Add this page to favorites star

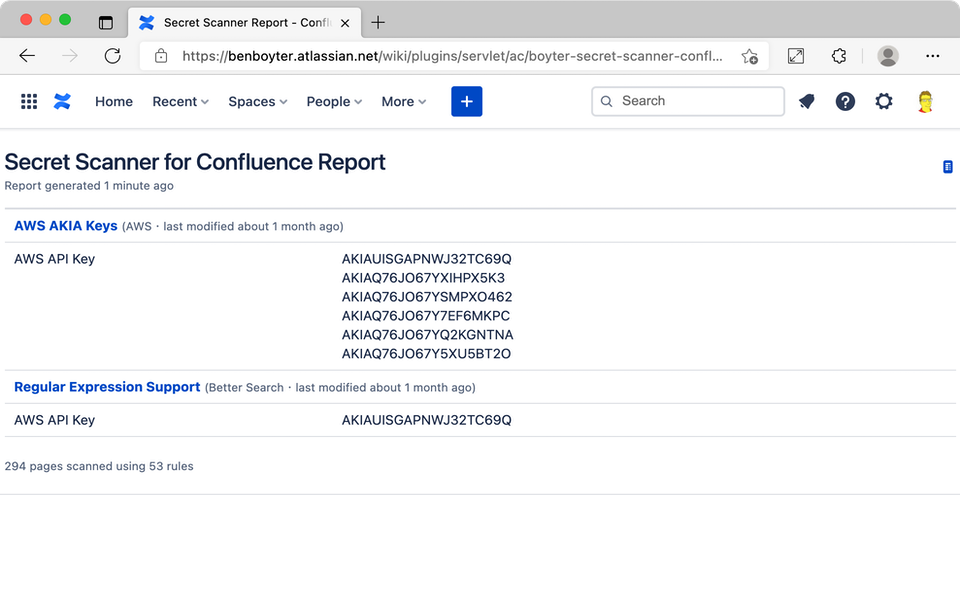[x=749, y=57]
